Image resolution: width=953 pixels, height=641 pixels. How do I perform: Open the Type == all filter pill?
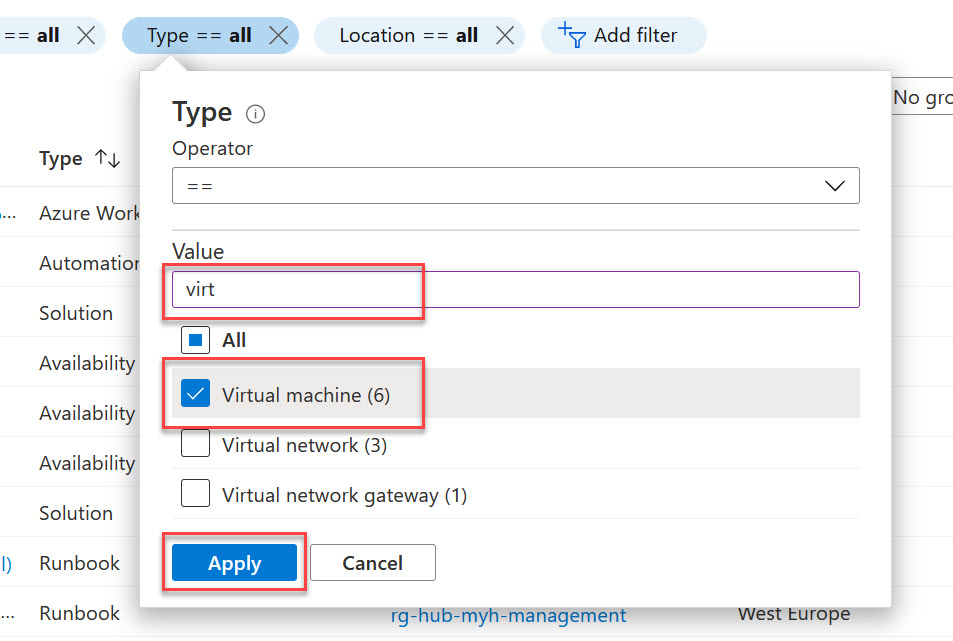tap(198, 35)
